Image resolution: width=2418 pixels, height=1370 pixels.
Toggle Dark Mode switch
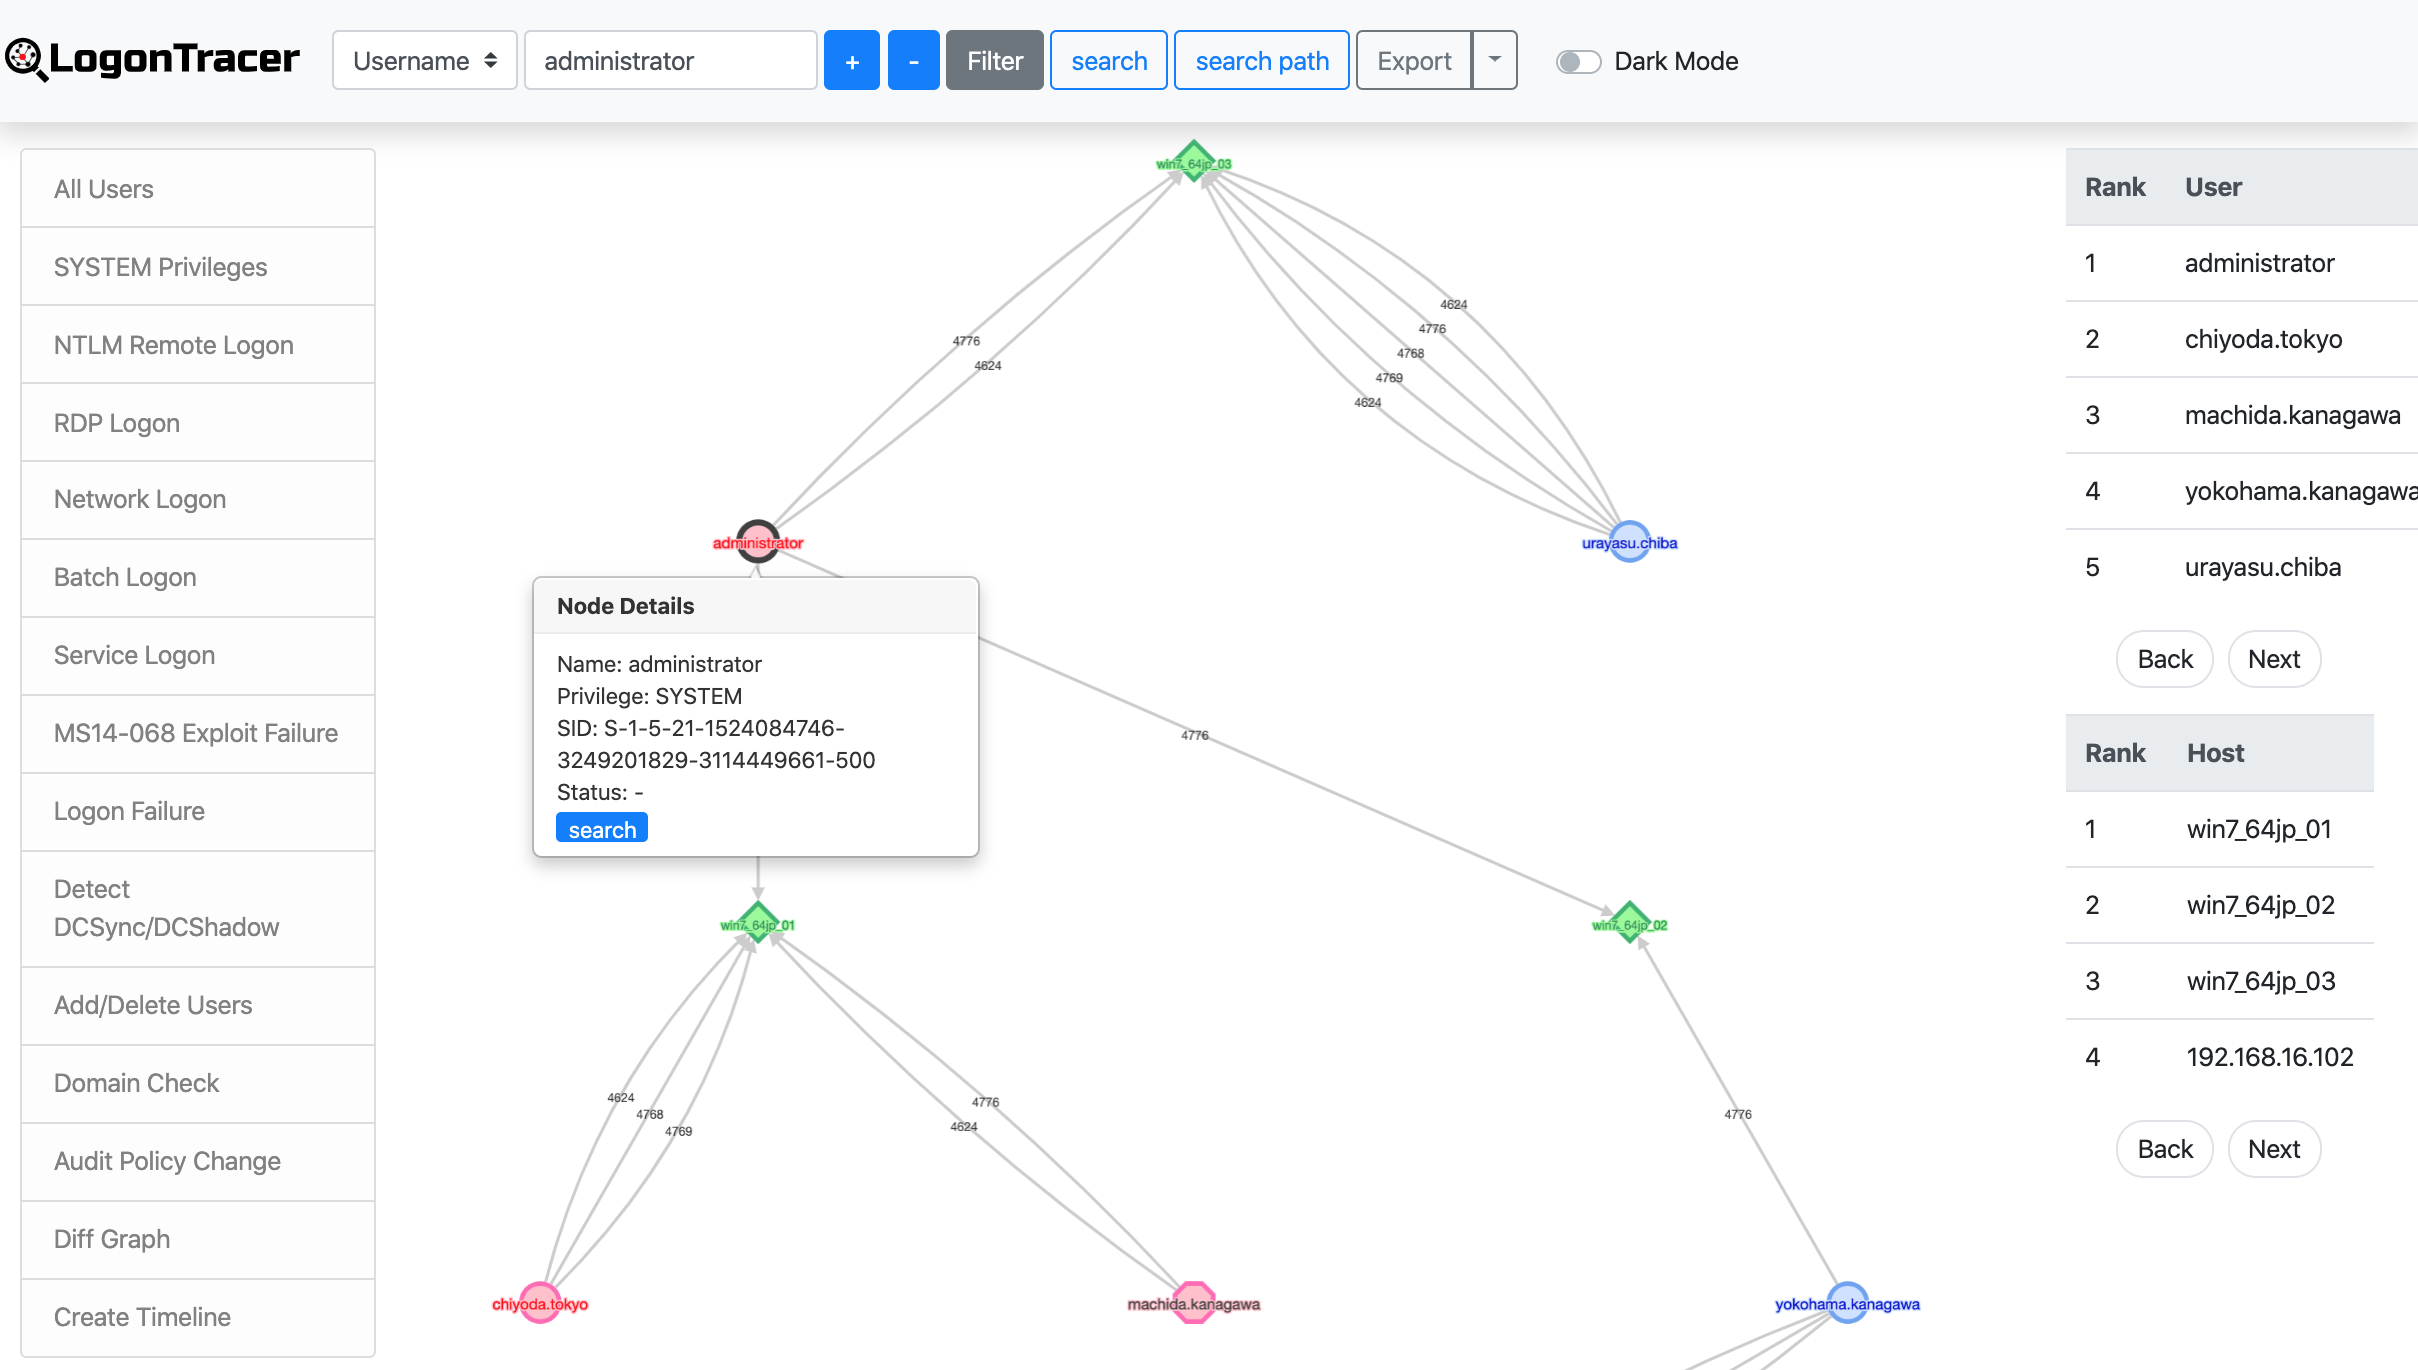(1578, 60)
